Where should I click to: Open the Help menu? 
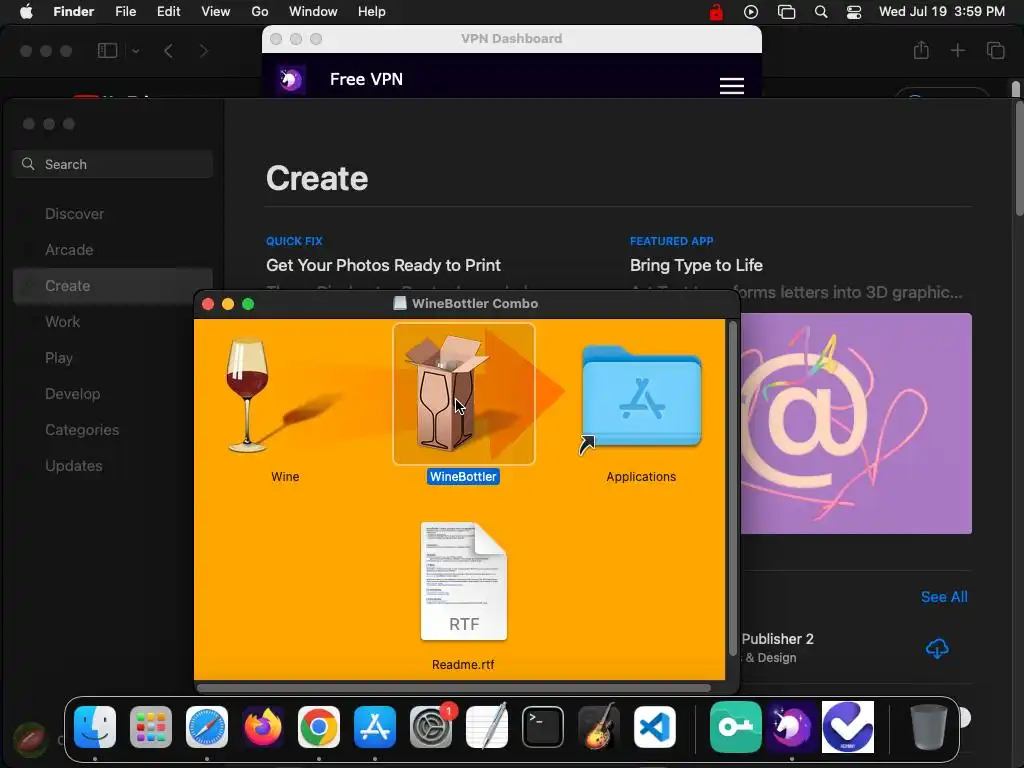click(x=372, y=12)
